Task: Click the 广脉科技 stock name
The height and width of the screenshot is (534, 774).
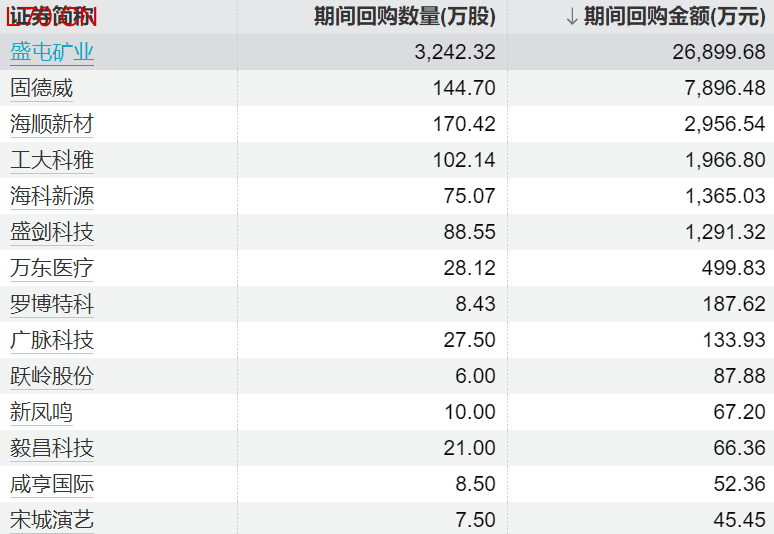Action: (52, 340)
